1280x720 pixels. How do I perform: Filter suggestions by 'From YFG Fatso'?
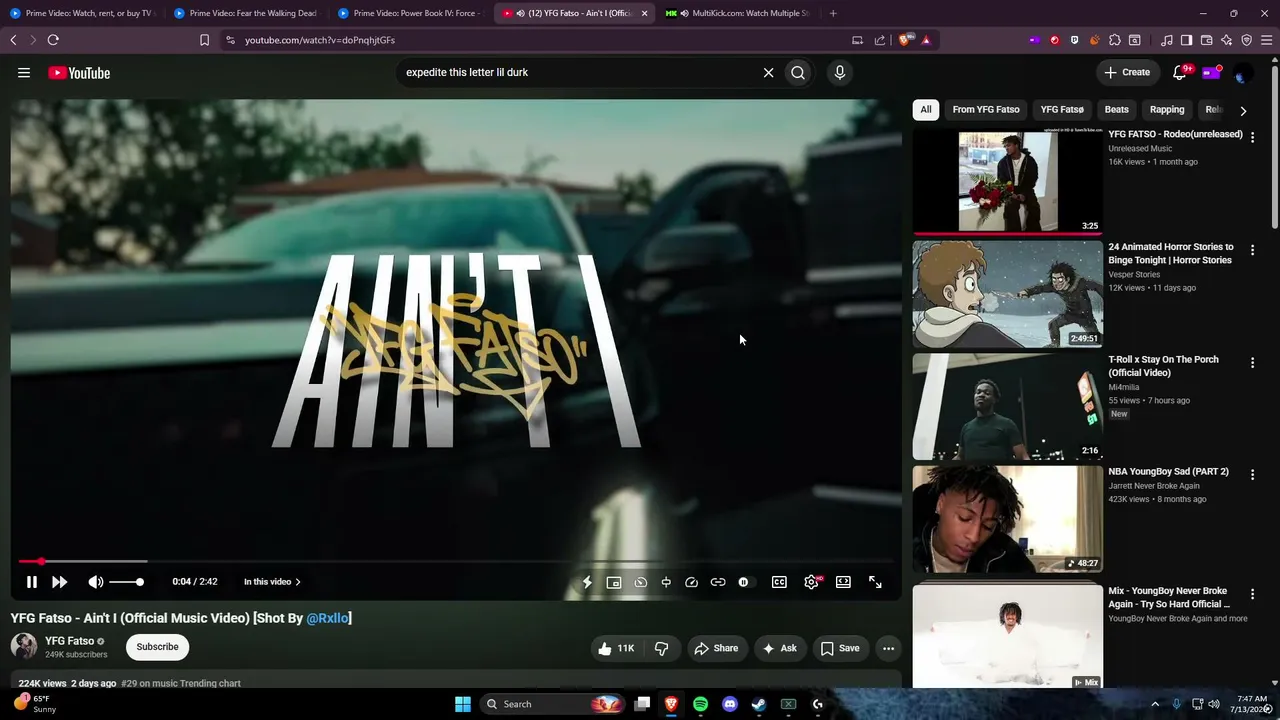pos(986,110)
